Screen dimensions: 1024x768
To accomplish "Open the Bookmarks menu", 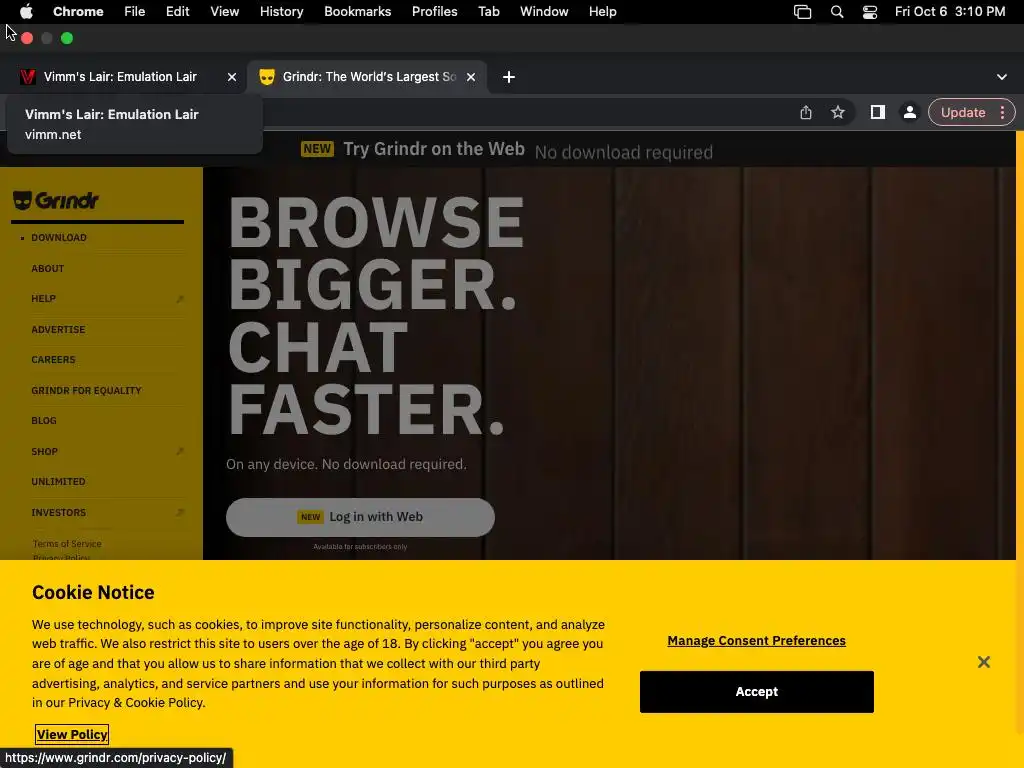I will [x=357, y=11].
